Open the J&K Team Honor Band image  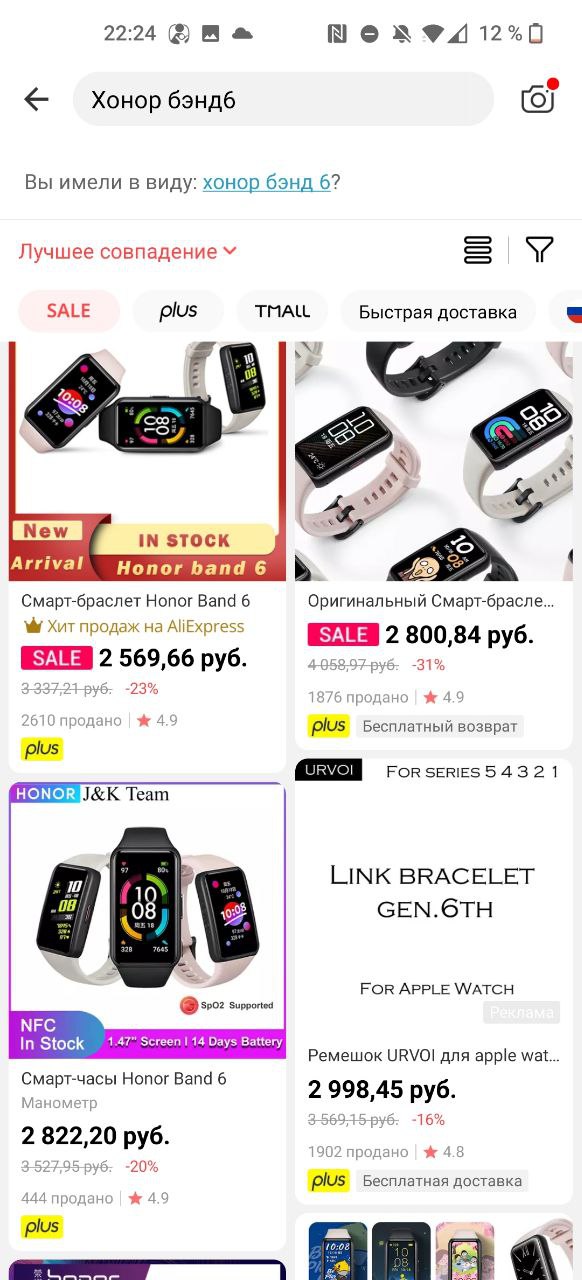click(148, 920)
